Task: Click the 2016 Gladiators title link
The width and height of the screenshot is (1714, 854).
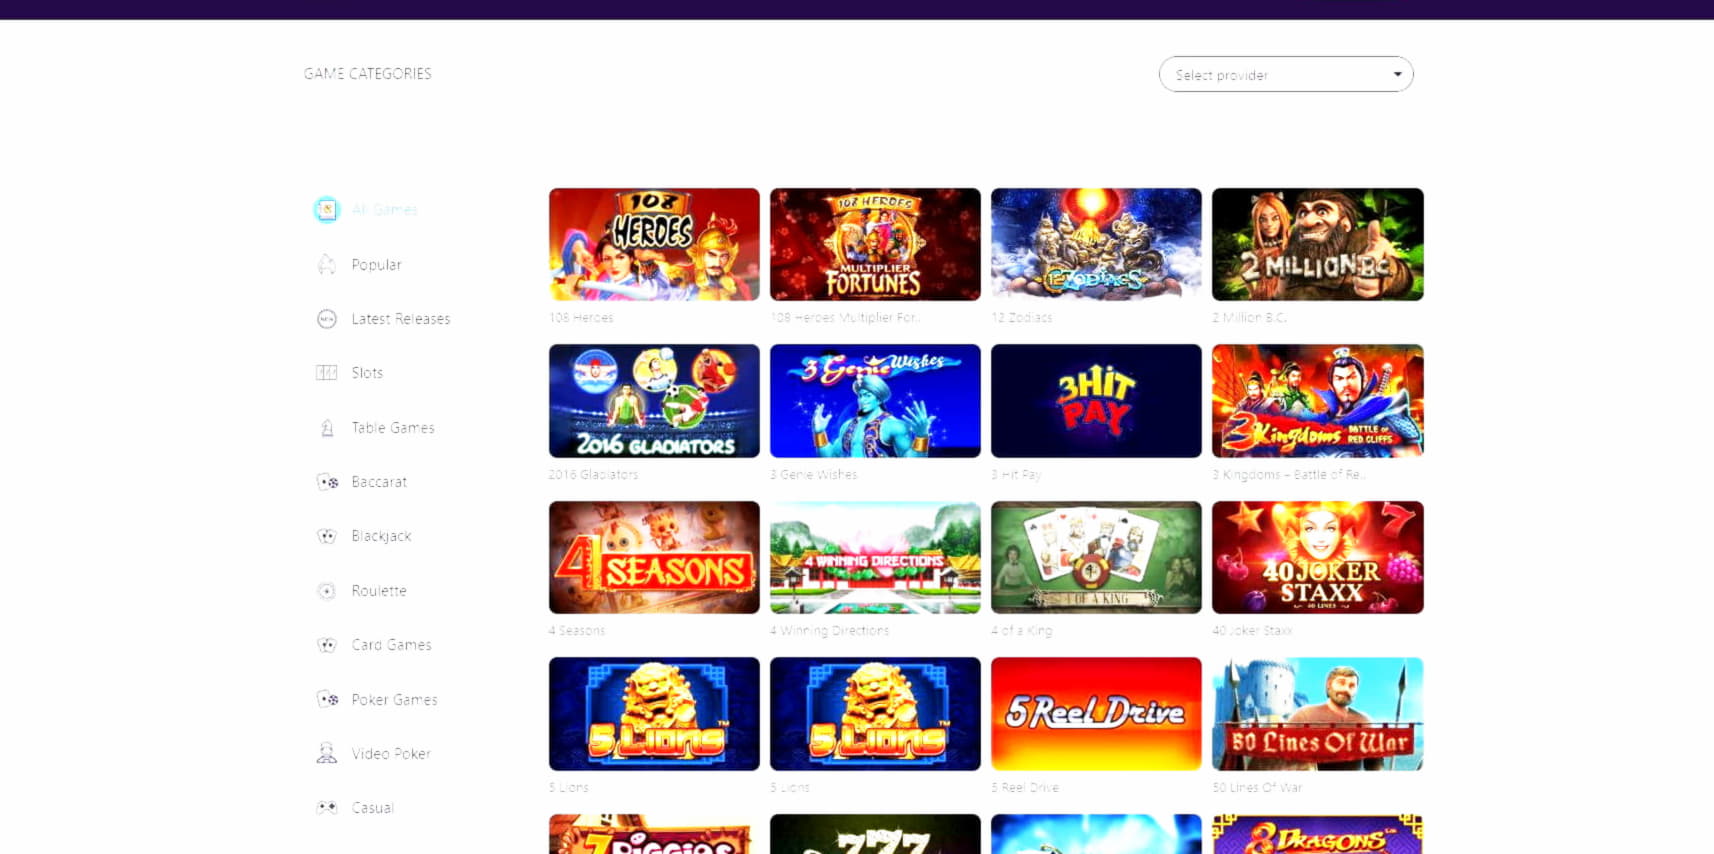Action: (x=593, y=475)
